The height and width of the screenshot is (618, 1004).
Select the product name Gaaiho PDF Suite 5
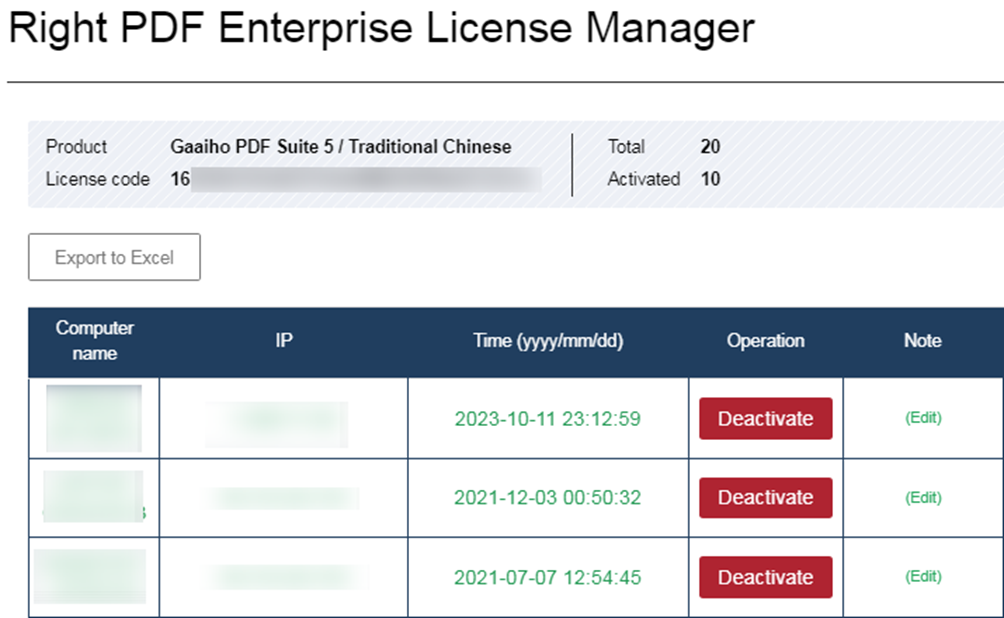(x=252, y=147)
